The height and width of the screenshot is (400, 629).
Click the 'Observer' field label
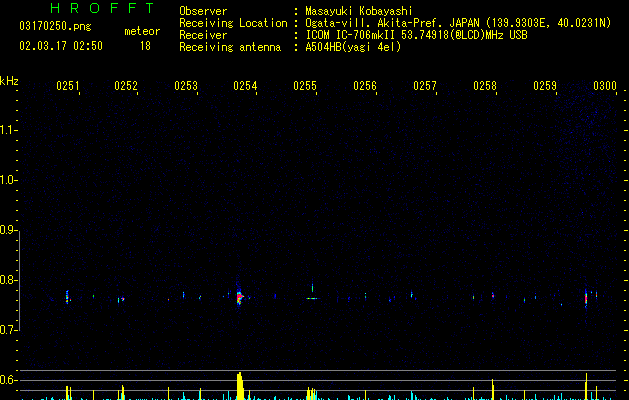pos(203,11)
